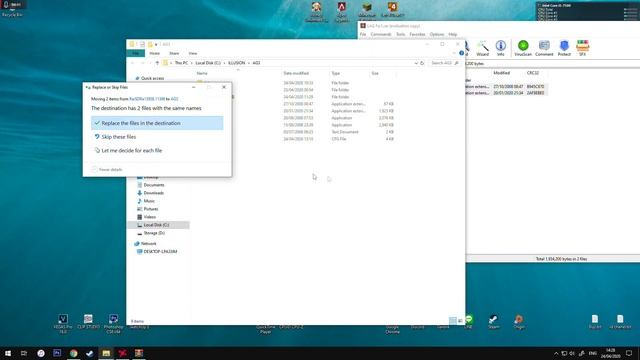Open the Share ribbon tab in Explorer
The height and width of the screenshot is (360, 640).
(174, 53)
